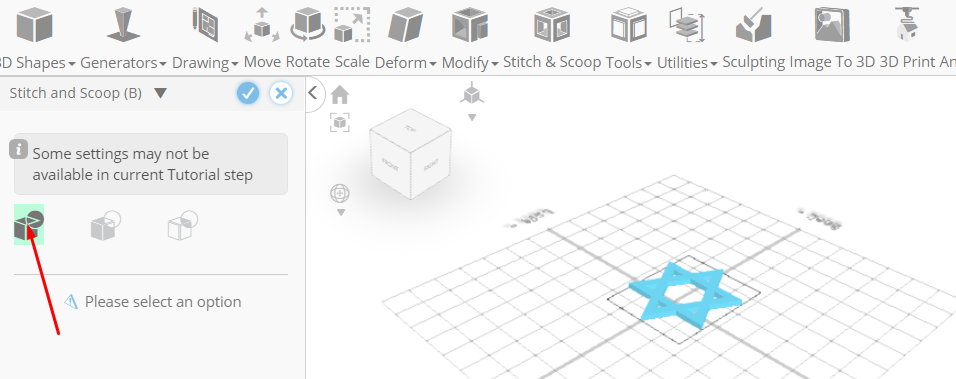Open the Drawing menu
Image resolution: width=956 pixels, height=379 pixels.
pyautogui.click(x=205, y=38)
